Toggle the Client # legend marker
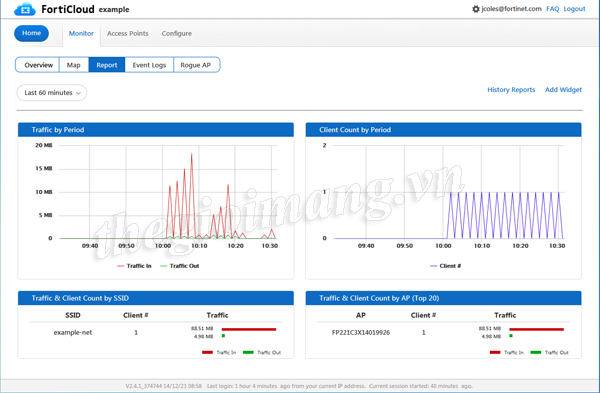This screenshot has width=600, height=393. [x=434, y=266]
